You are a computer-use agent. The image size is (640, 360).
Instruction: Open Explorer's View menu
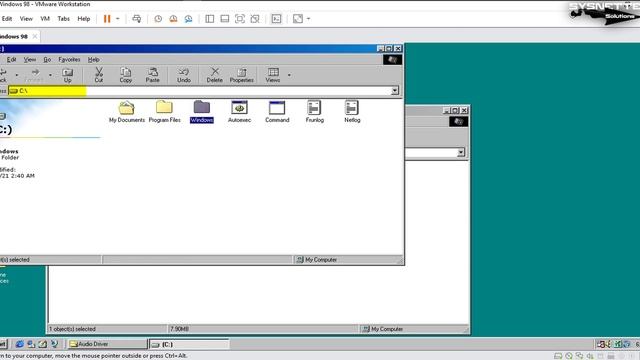29,60
